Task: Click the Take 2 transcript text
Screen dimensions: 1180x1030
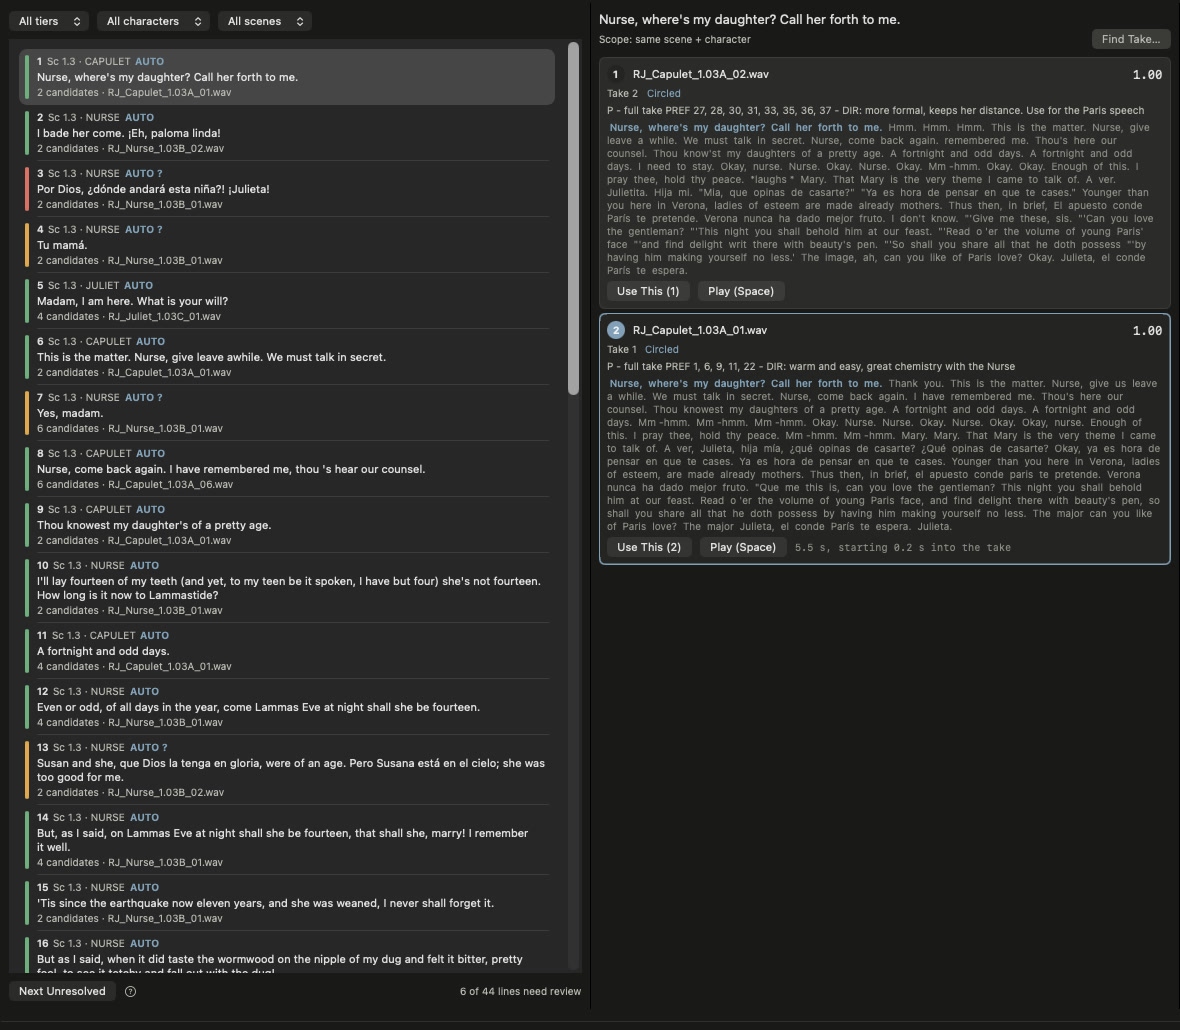Action: (x=878, y=199)
